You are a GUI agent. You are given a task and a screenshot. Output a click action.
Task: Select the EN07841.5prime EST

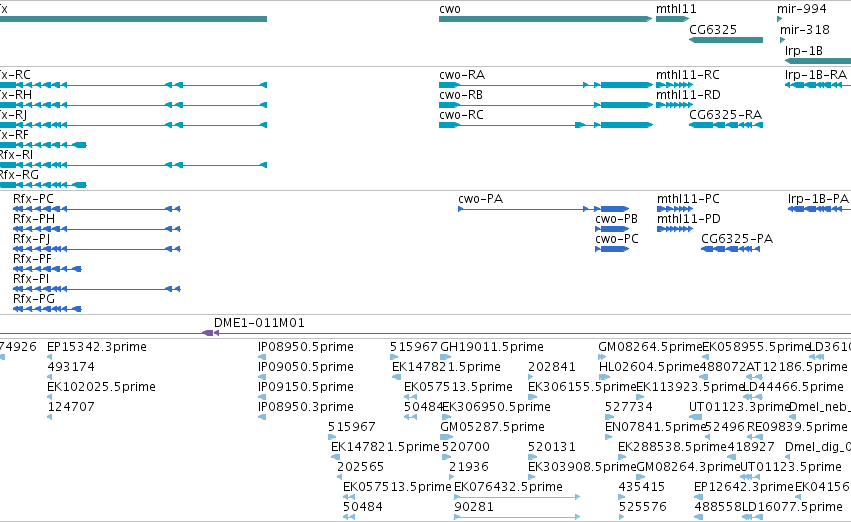coord(656,427)
